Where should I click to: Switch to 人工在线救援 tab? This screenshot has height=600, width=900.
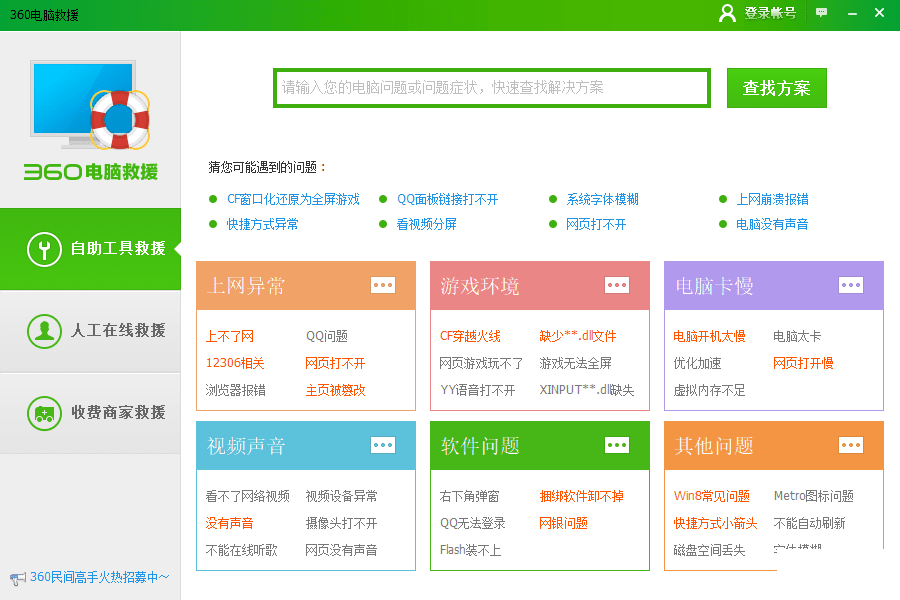(x=90, y=331)
